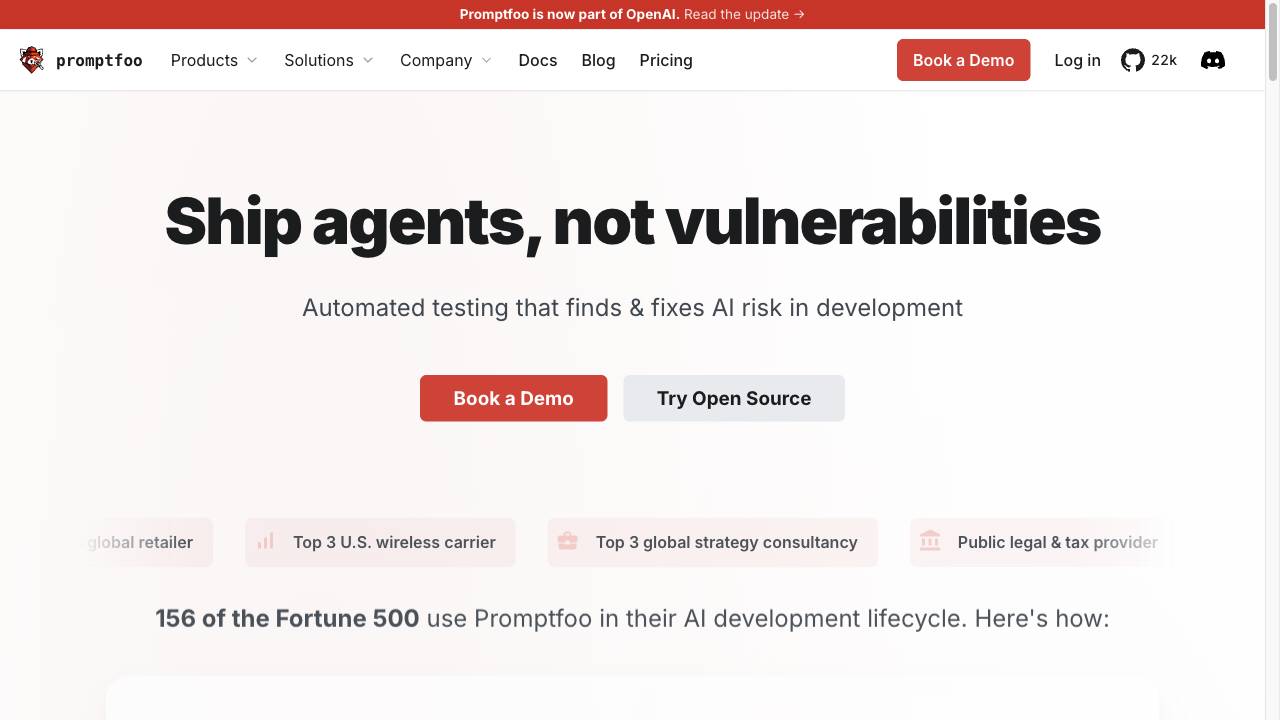1280x720 pixels.
Task: Click Log in link
Action: (x=1077, y=60)
